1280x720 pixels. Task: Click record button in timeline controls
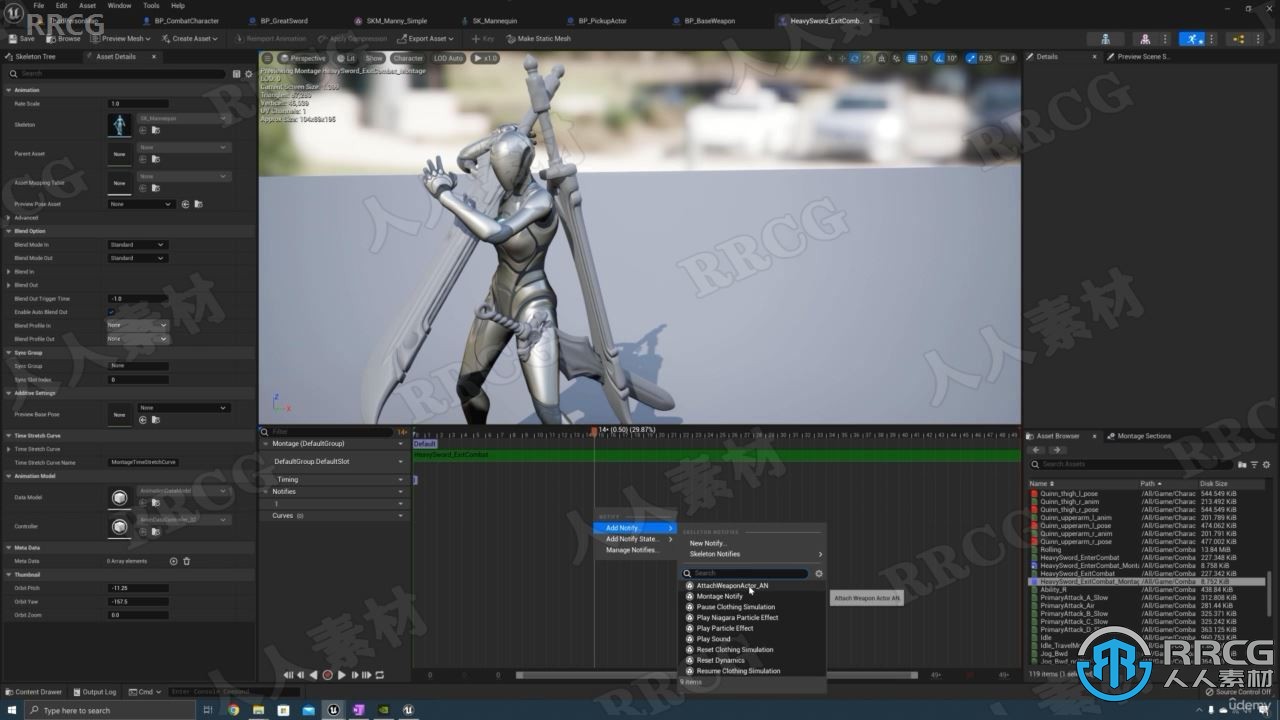coord(327,675)
